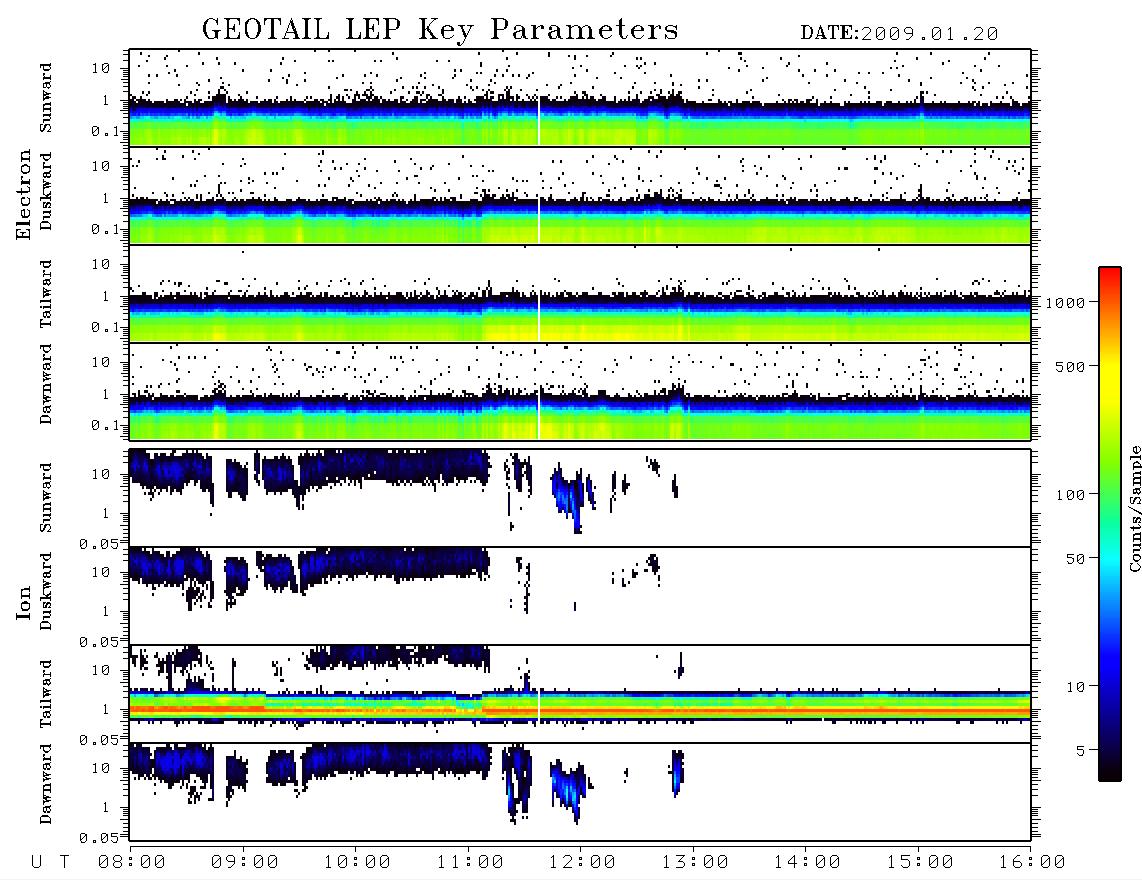Click the 09:00 time tick label
The height and width of the screenshot is (880, 1142).
pyautogui.click(x=245, y=862)
